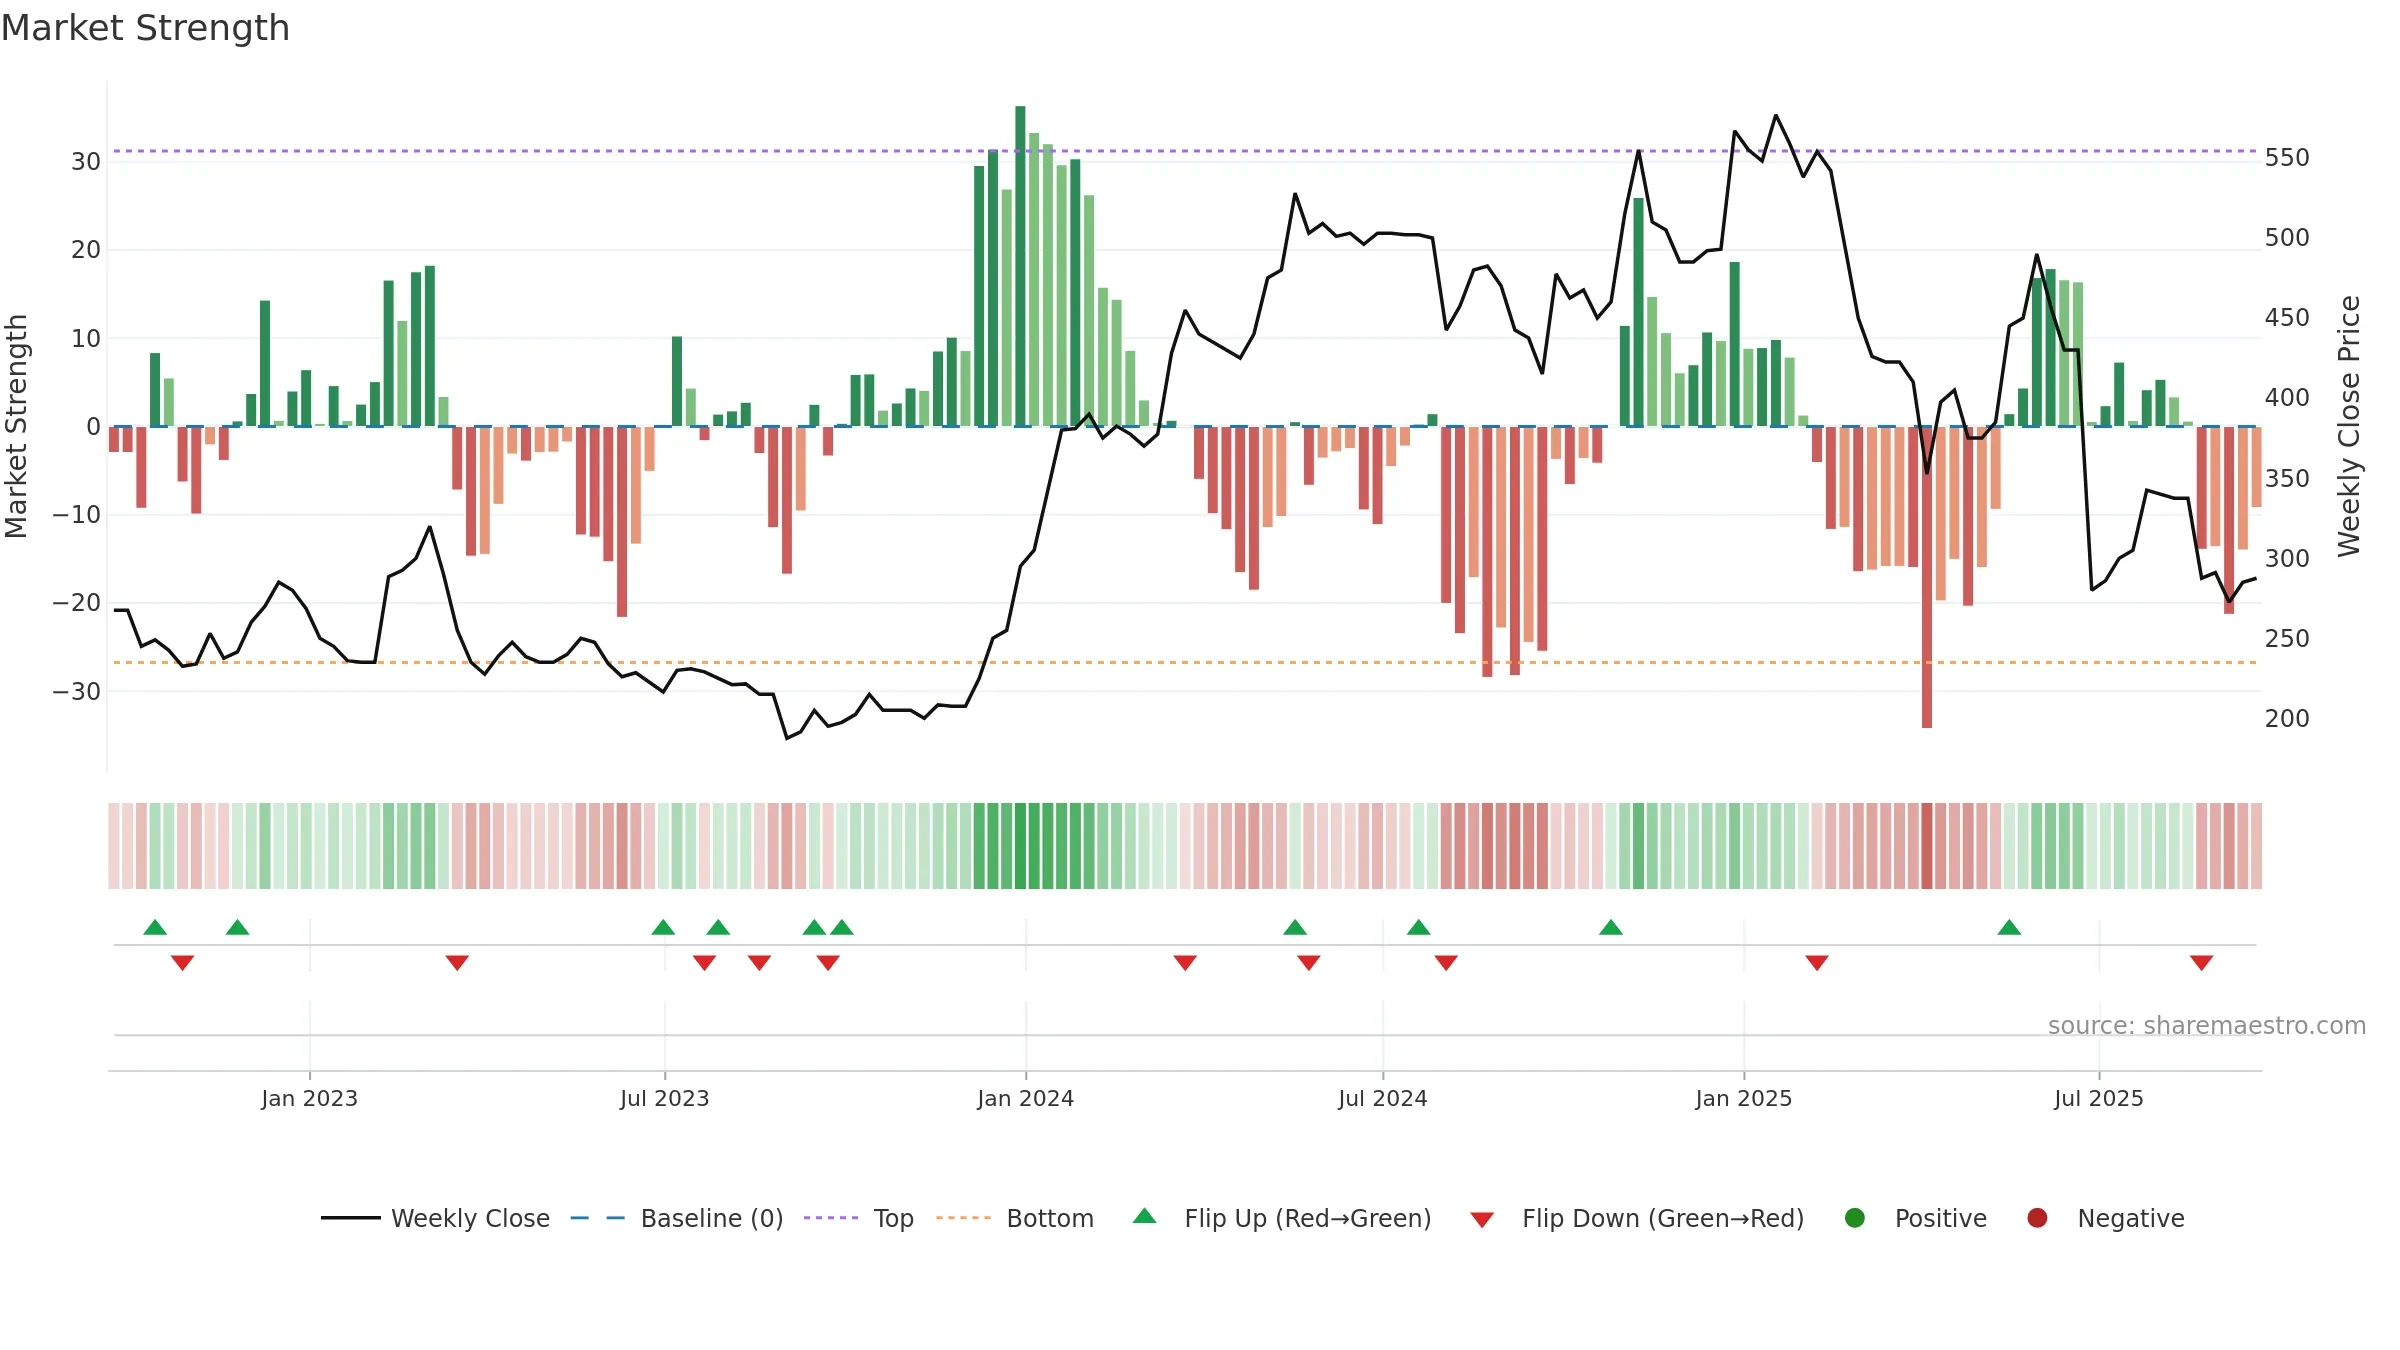Click the purple dotted Top threshold line
2400x1350 pixels.
(x=1185, y=151)
